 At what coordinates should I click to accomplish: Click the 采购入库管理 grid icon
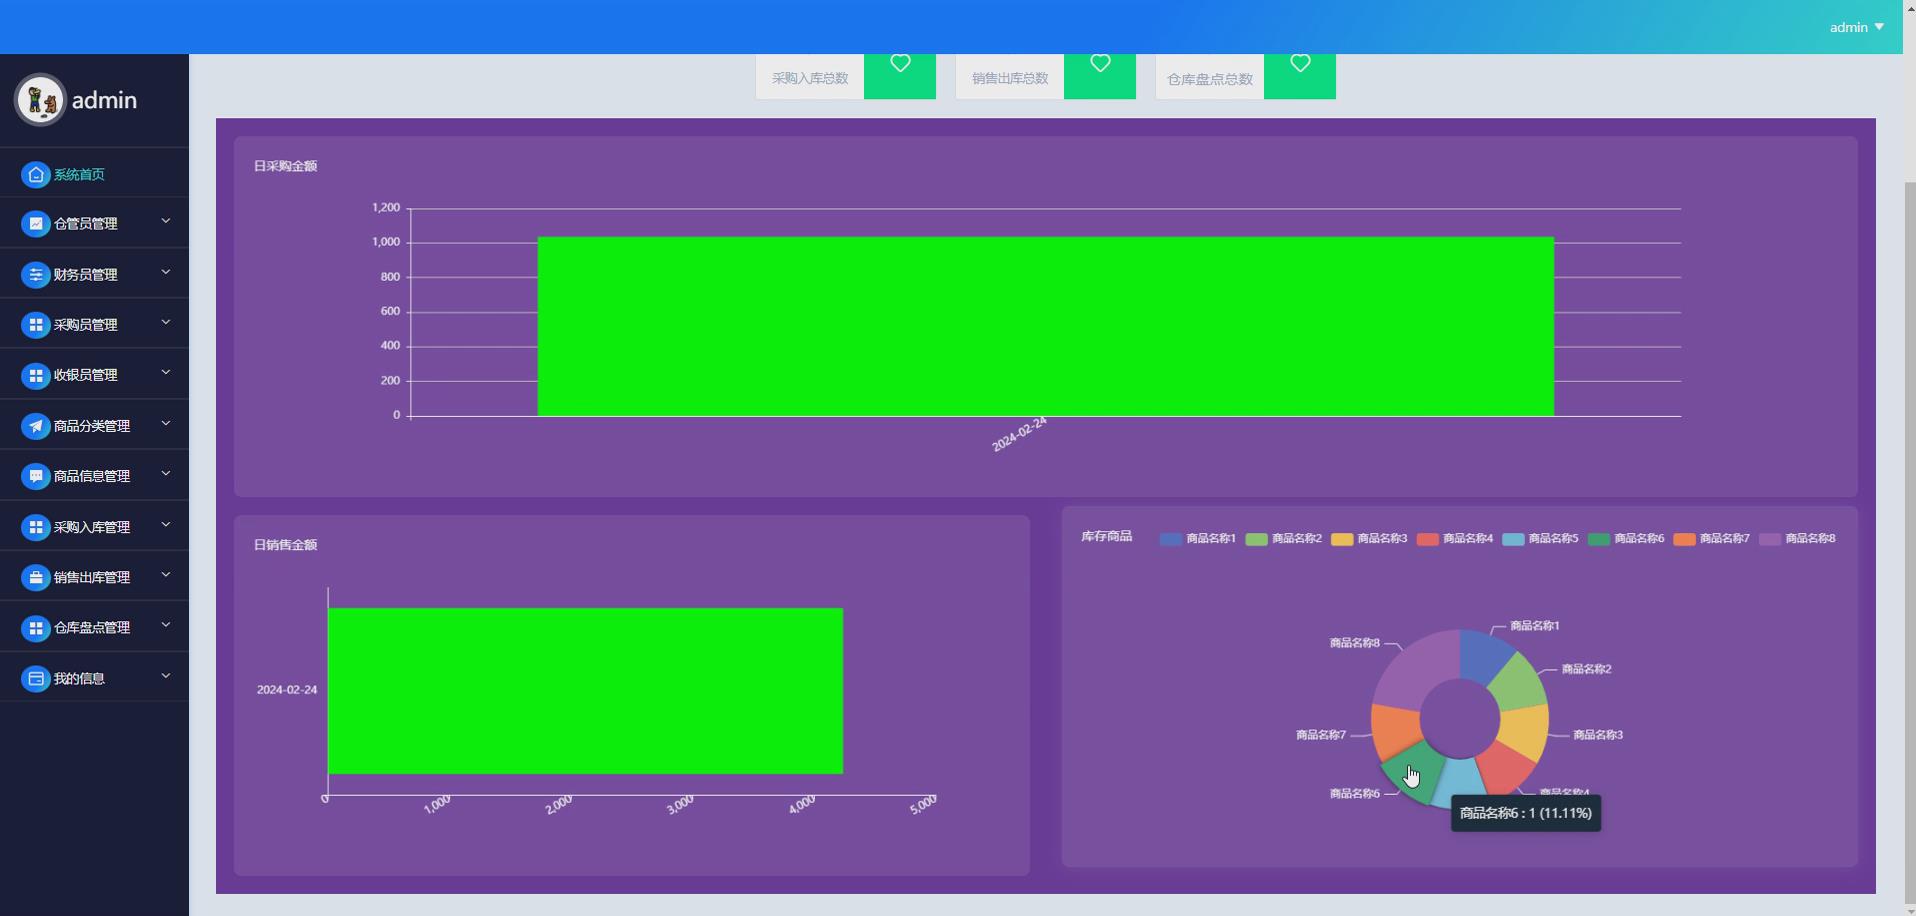coord(36,527)
